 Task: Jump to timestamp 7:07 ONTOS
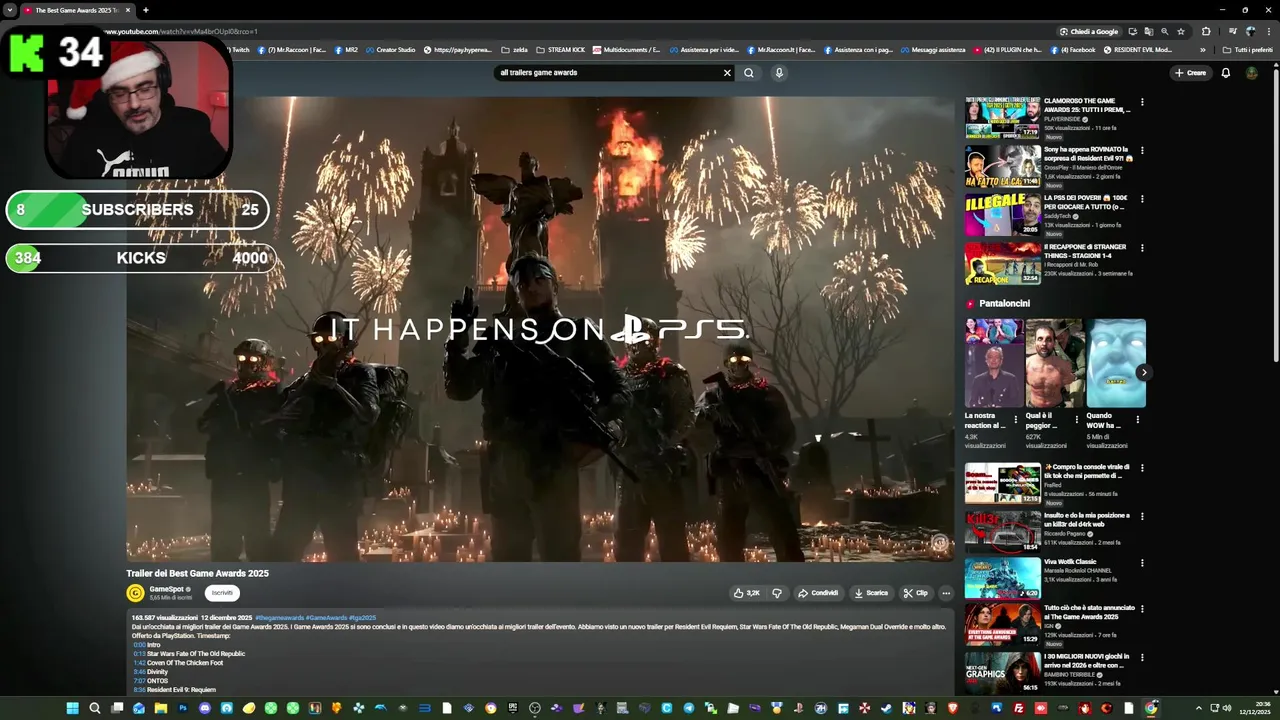(139, 681)
